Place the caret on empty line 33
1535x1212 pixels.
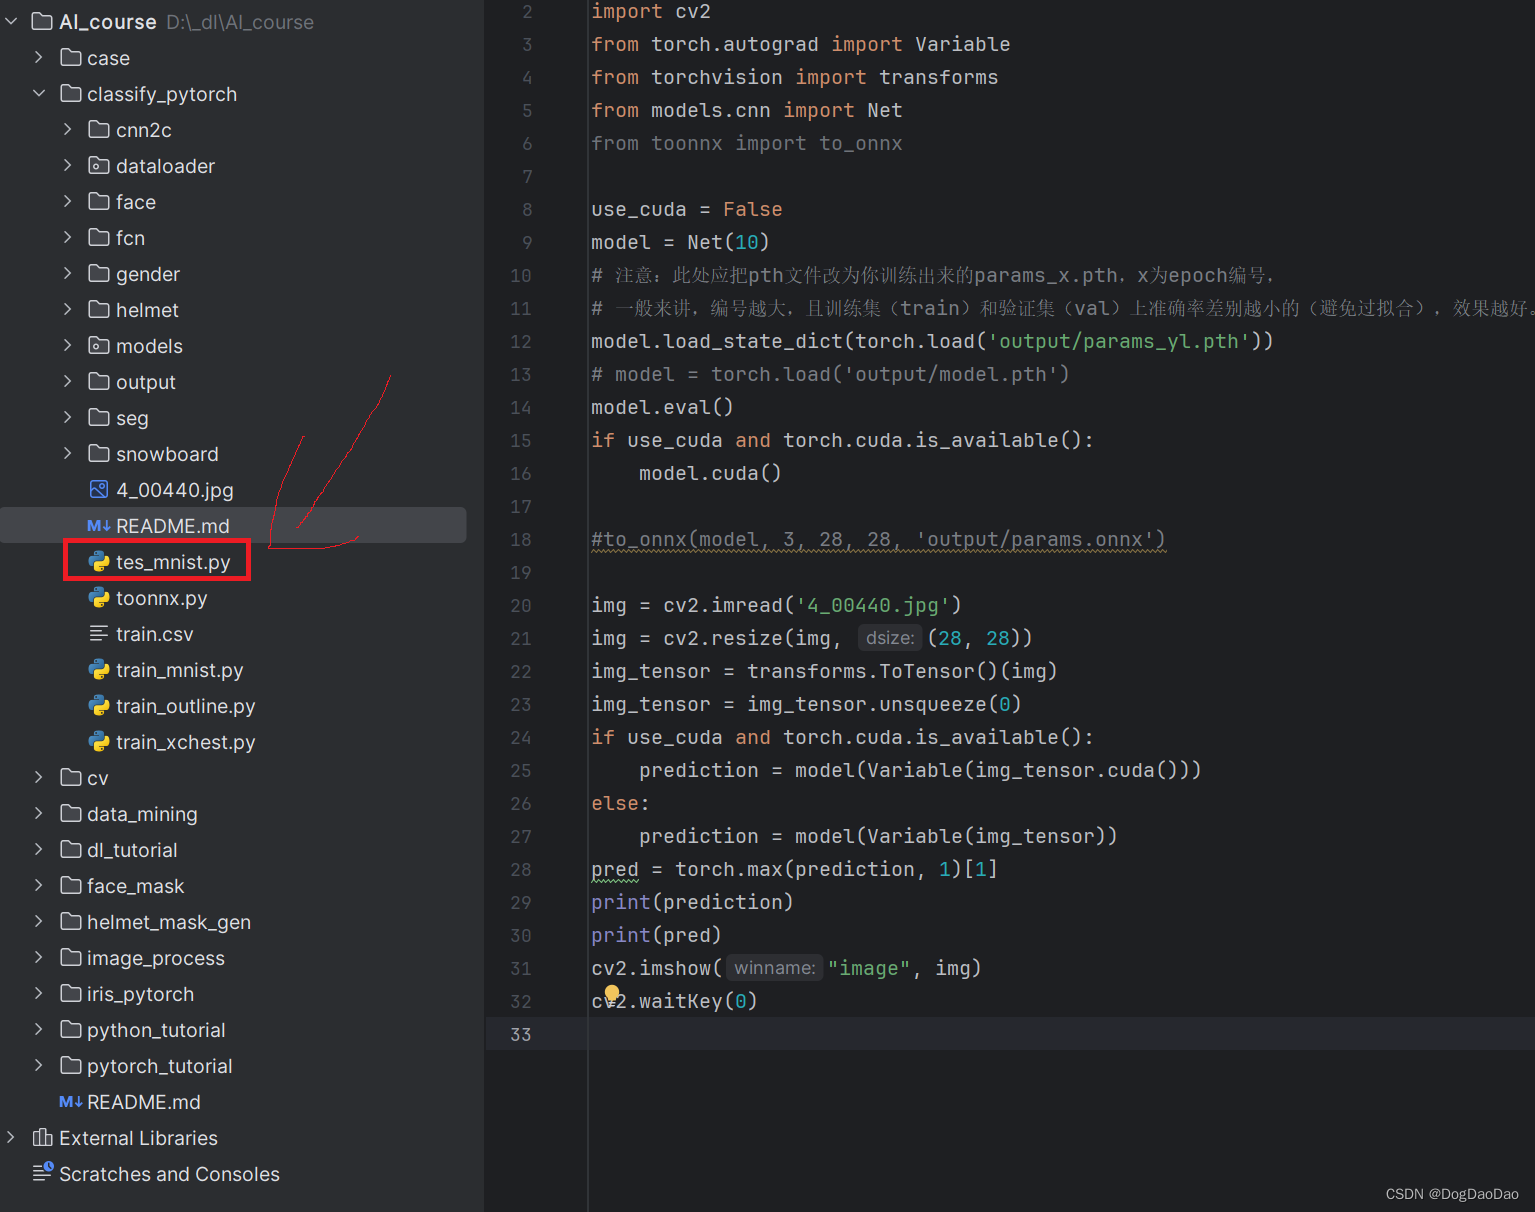(x=1061, y=1034)
